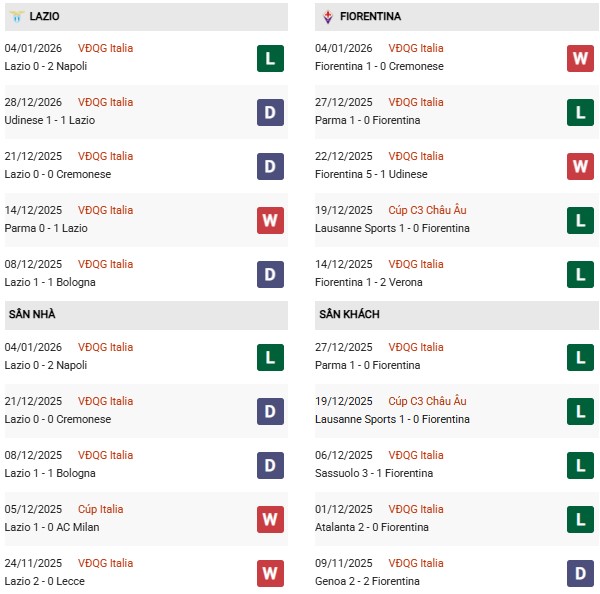The width and height of the screenshot is (600, 594).
Task: Click the L badge for Fiorentina 1-2 Verona
Action: (580, 274)
